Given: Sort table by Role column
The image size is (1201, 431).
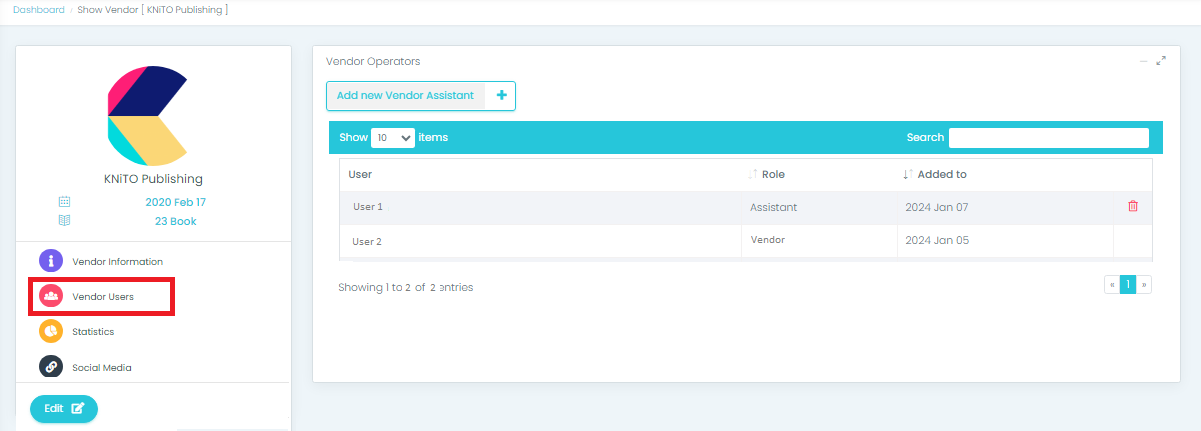Looking at the screenshot, I should point(773,174).
